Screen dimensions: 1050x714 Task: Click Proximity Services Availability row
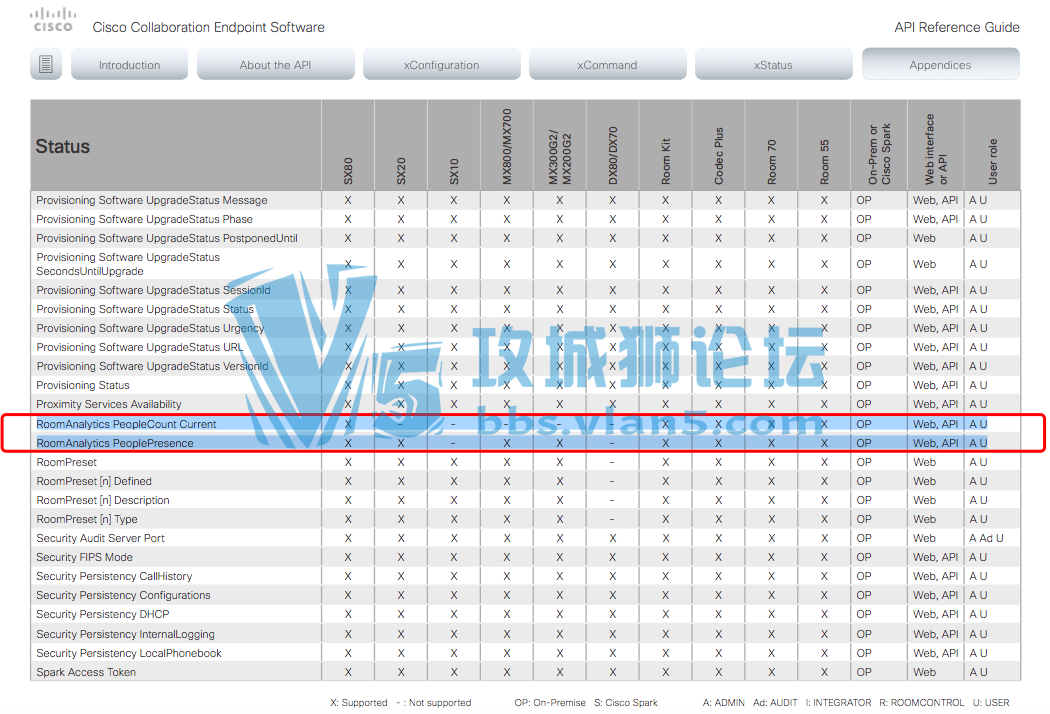point(526,405)
